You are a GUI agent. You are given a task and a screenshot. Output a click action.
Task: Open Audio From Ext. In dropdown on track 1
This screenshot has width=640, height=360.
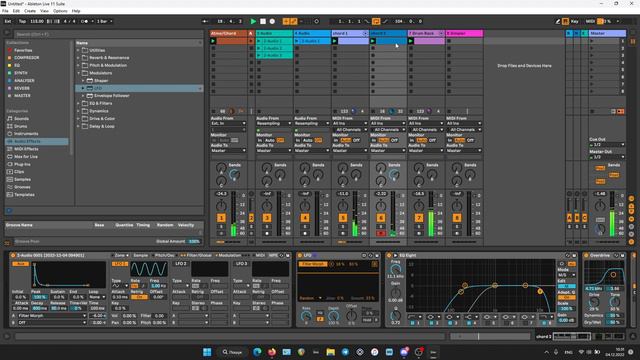click(x=228, y=124)
